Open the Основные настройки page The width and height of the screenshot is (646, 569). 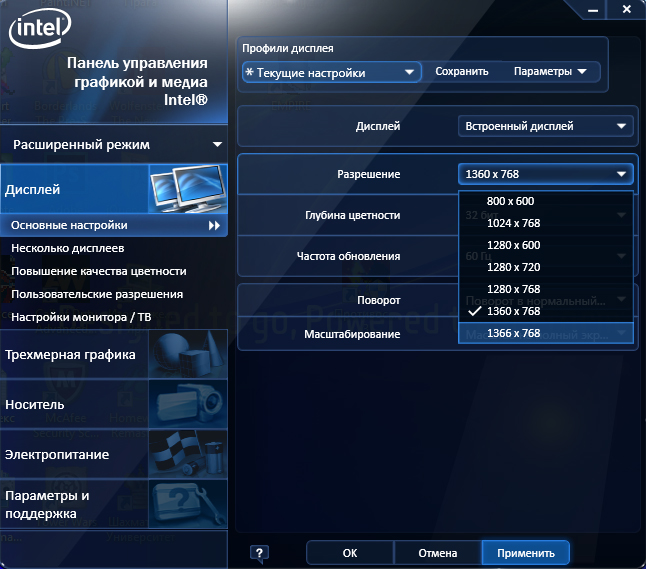[114, 225]
